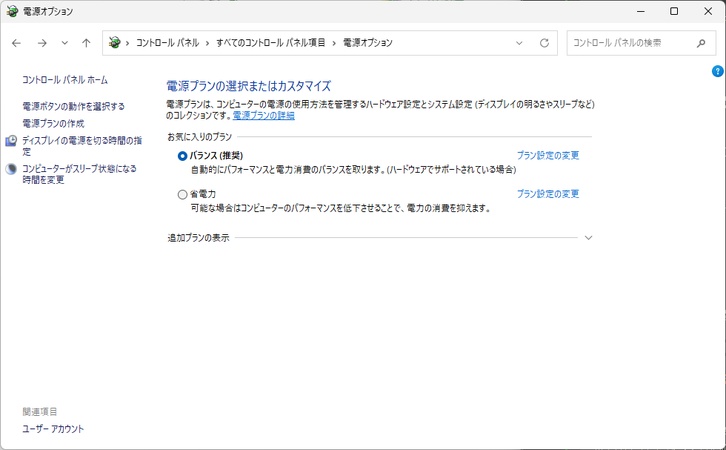
Task: Select the バランス (推奨) power plan
Action: pyautogui.click(x=182, y=156)
